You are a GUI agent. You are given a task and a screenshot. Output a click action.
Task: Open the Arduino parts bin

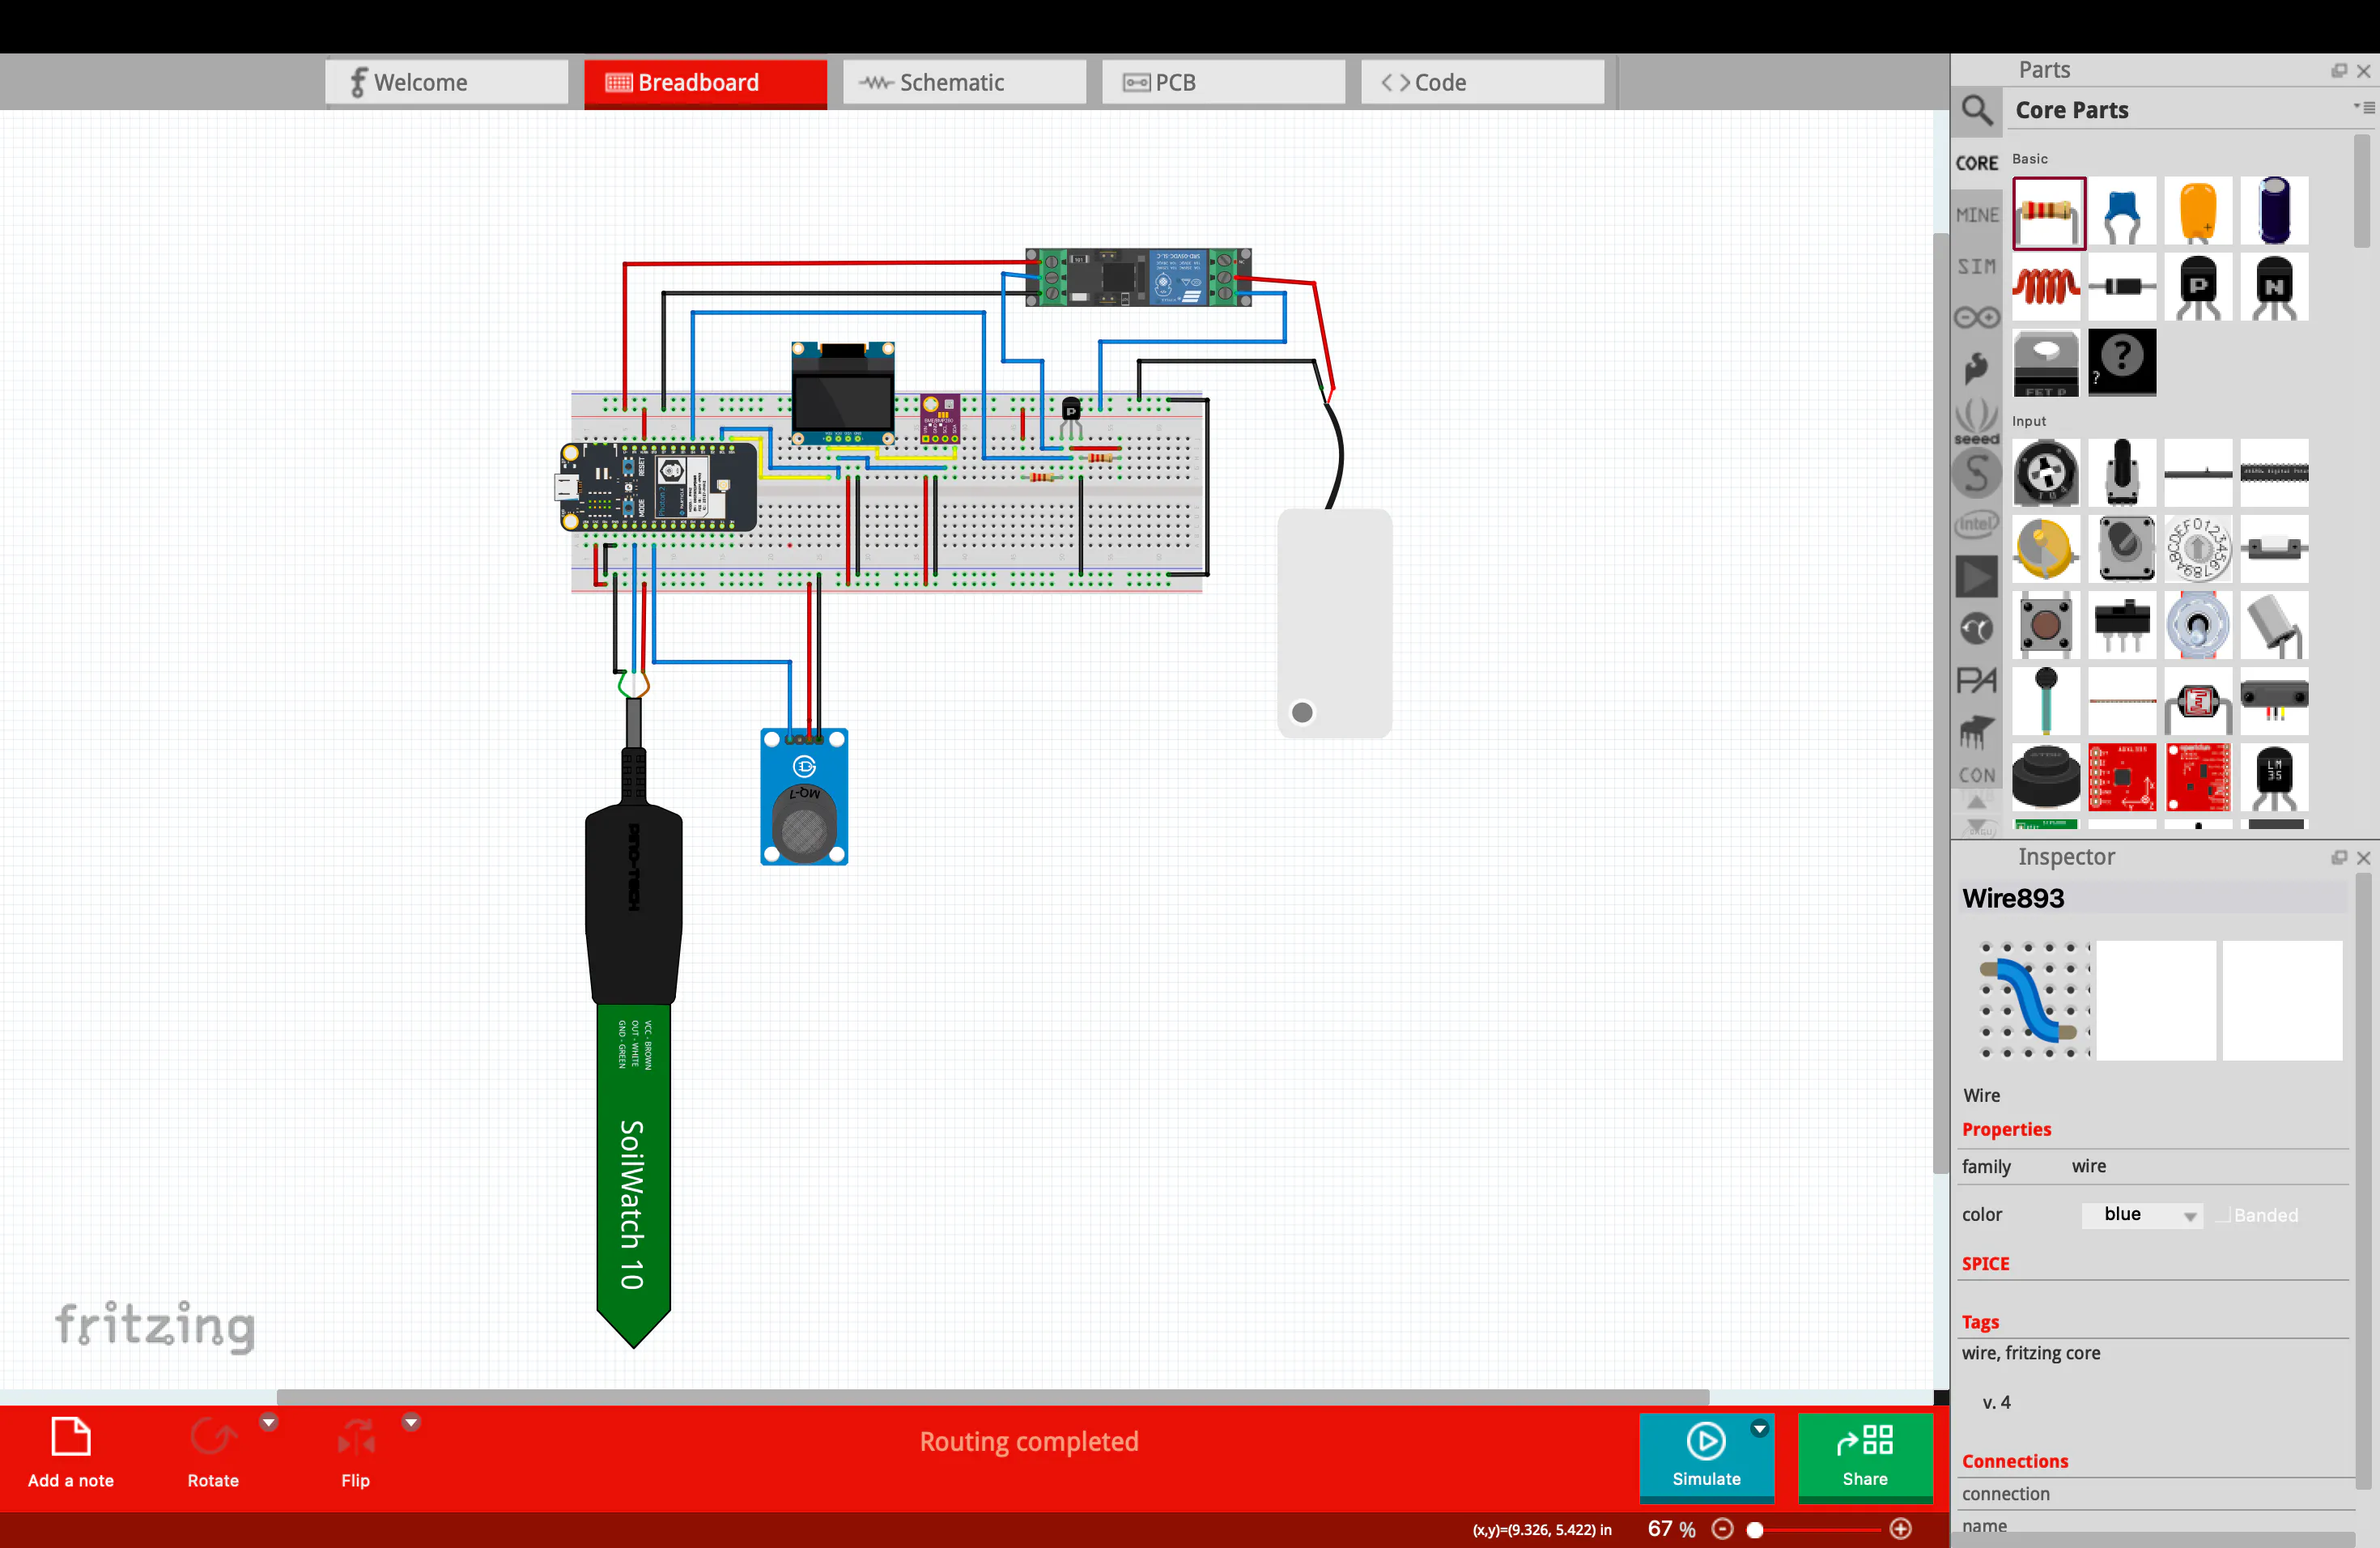[1976, 318]
